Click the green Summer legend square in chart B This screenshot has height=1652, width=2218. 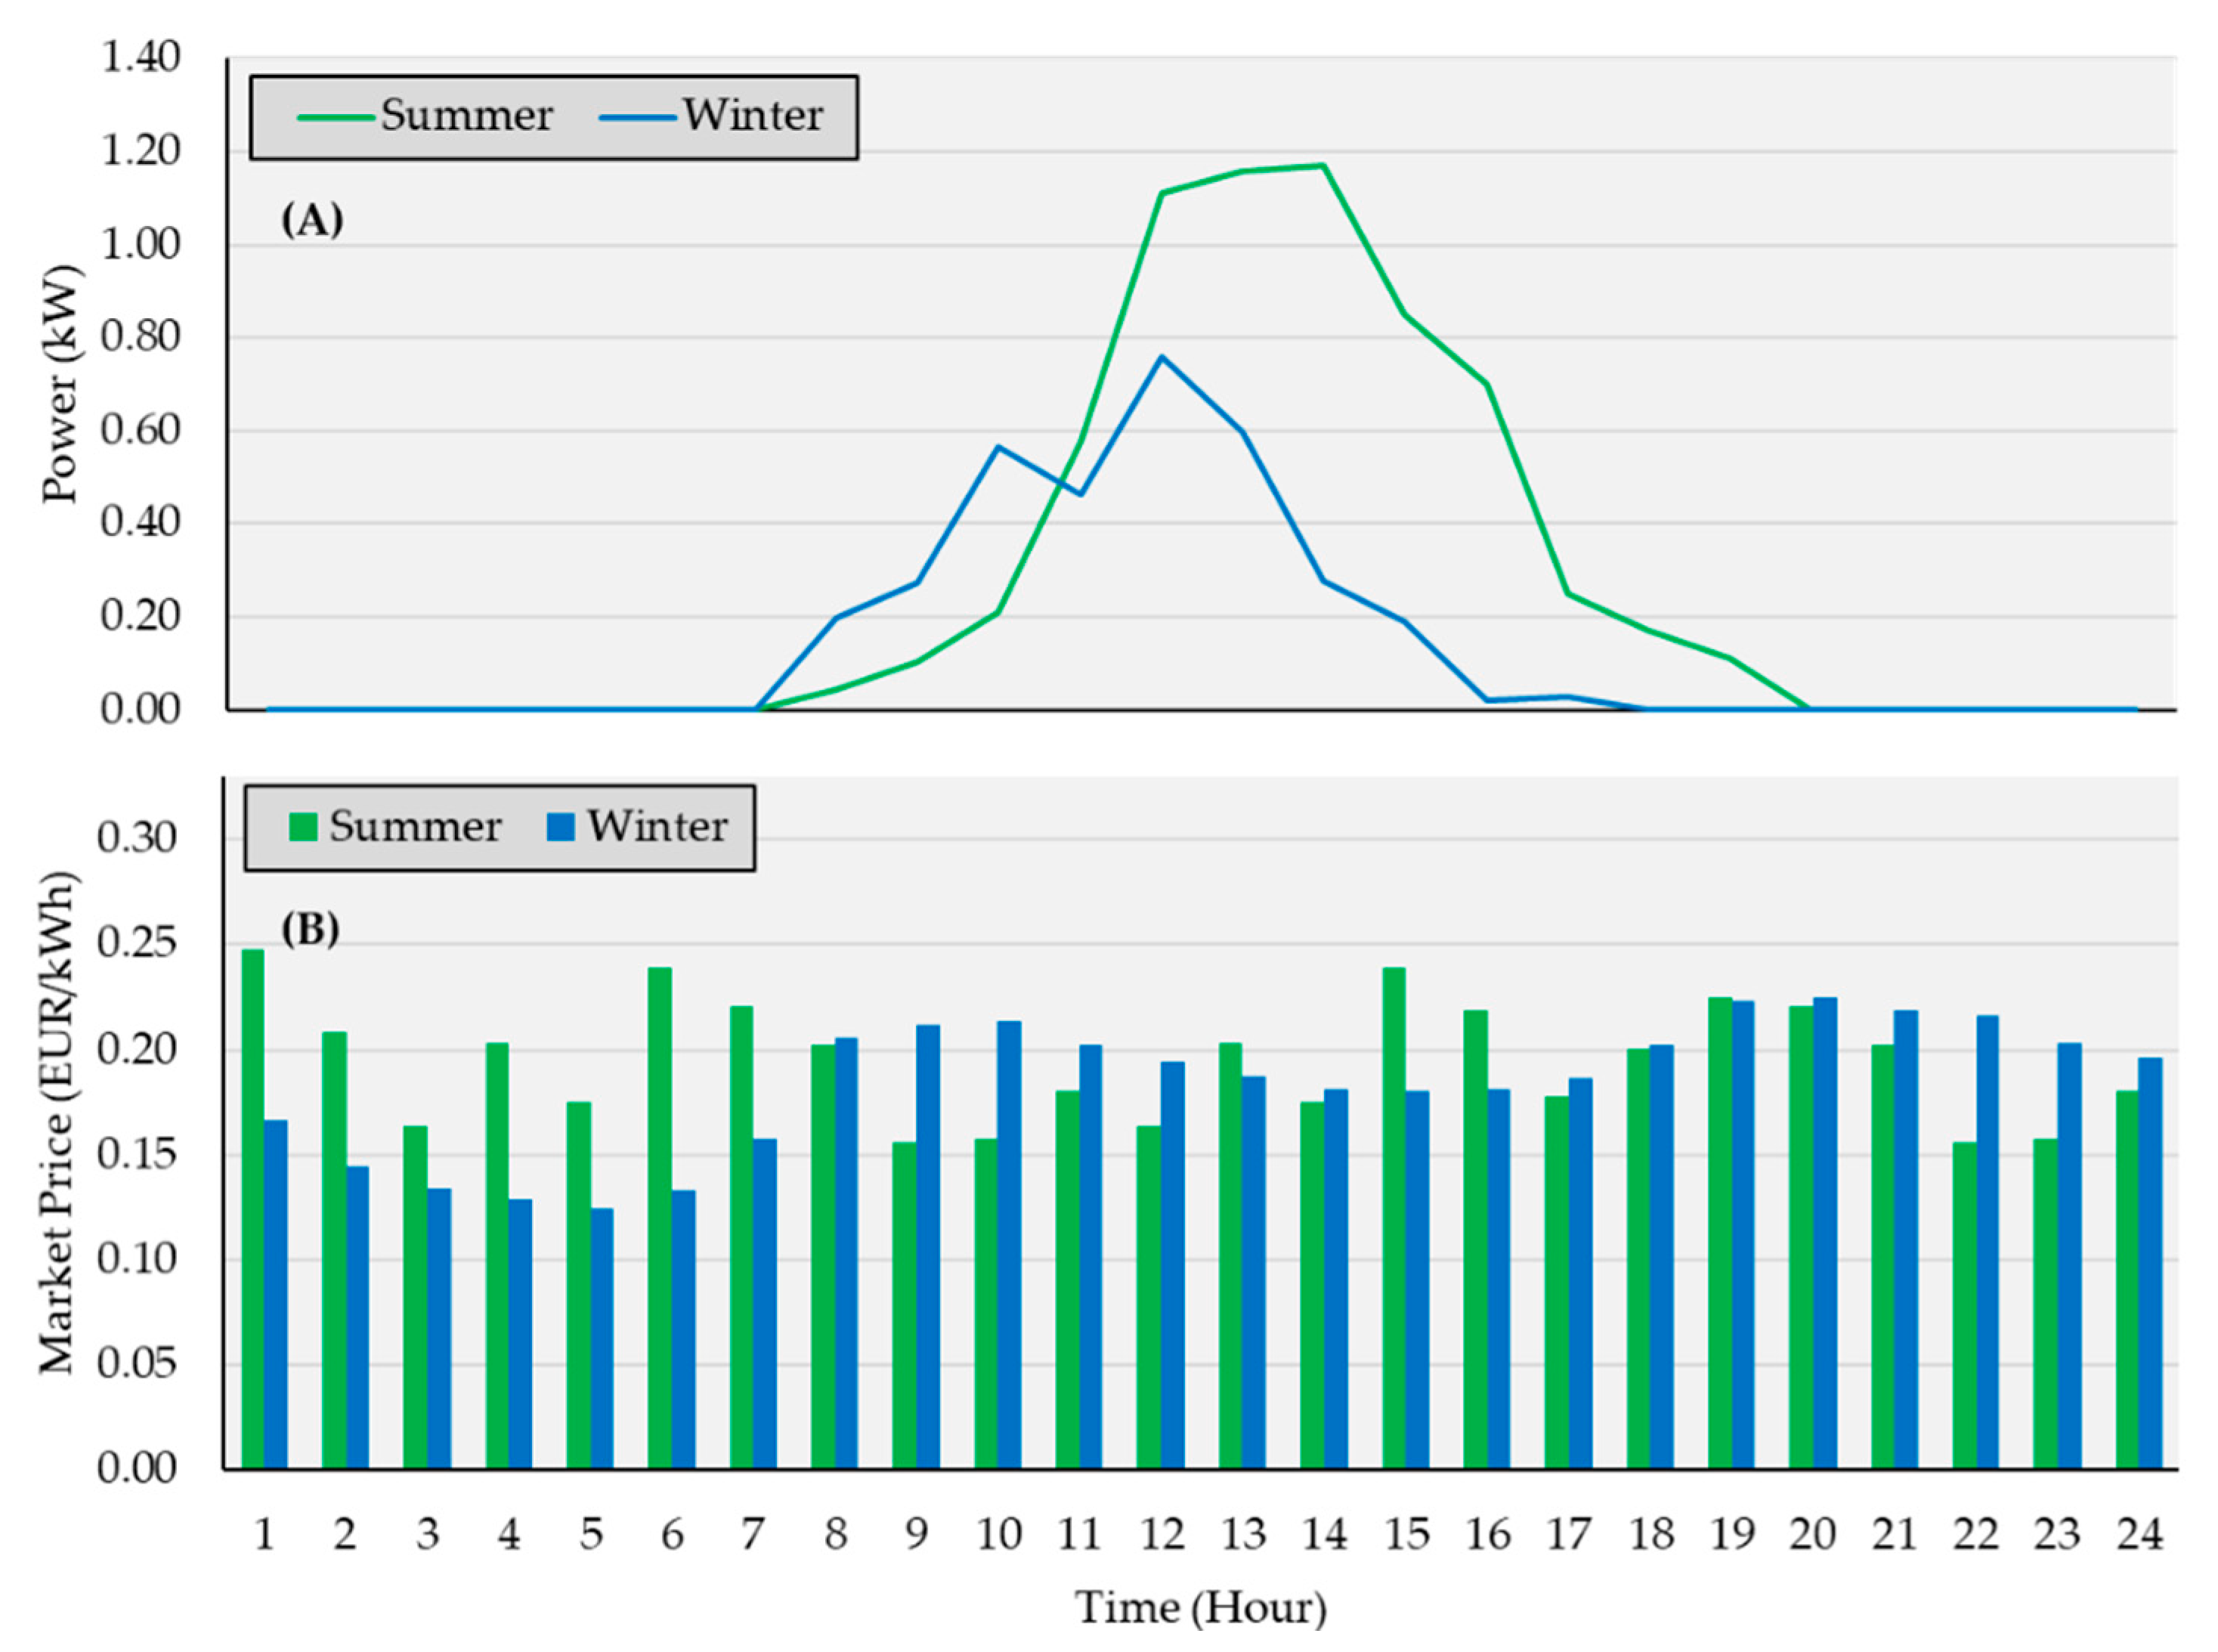(x=303, y=827)
